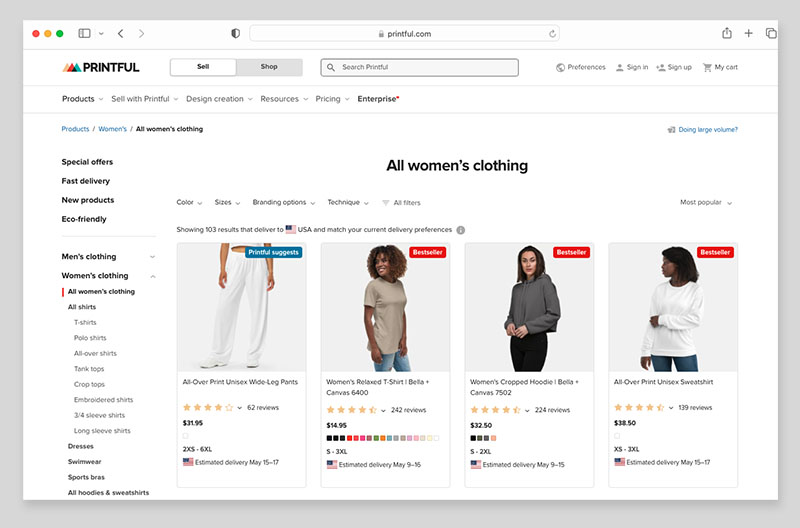Click the Women's breadcrumb link
The width and height of the screenshot is (800, 528).
tap(112, 129)
